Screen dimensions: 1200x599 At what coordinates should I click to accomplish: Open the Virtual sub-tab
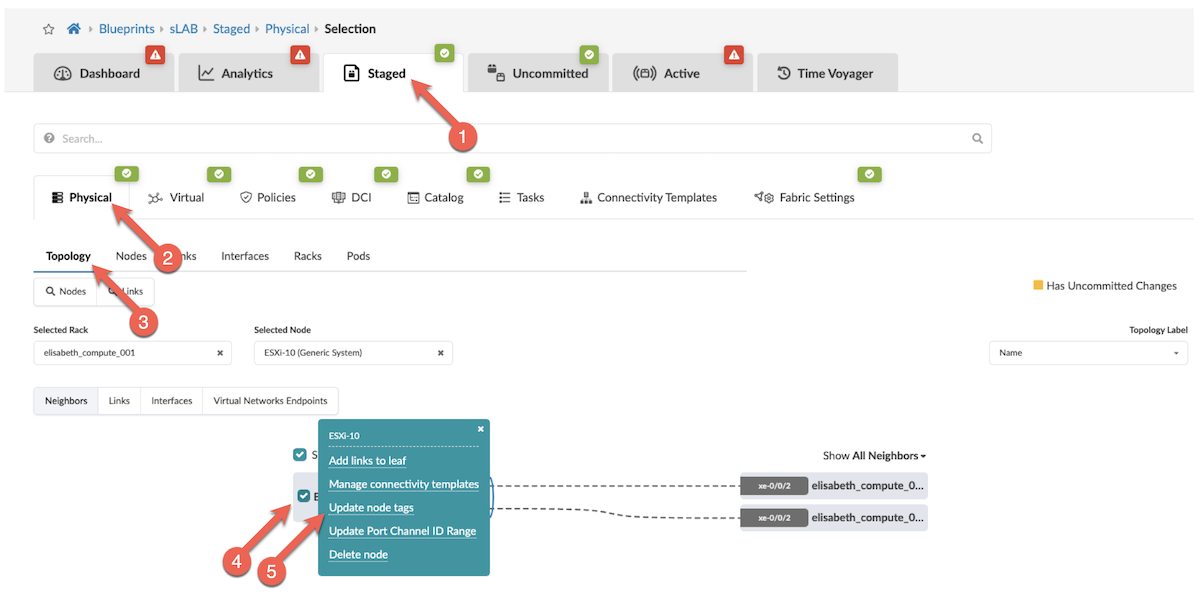176,197
